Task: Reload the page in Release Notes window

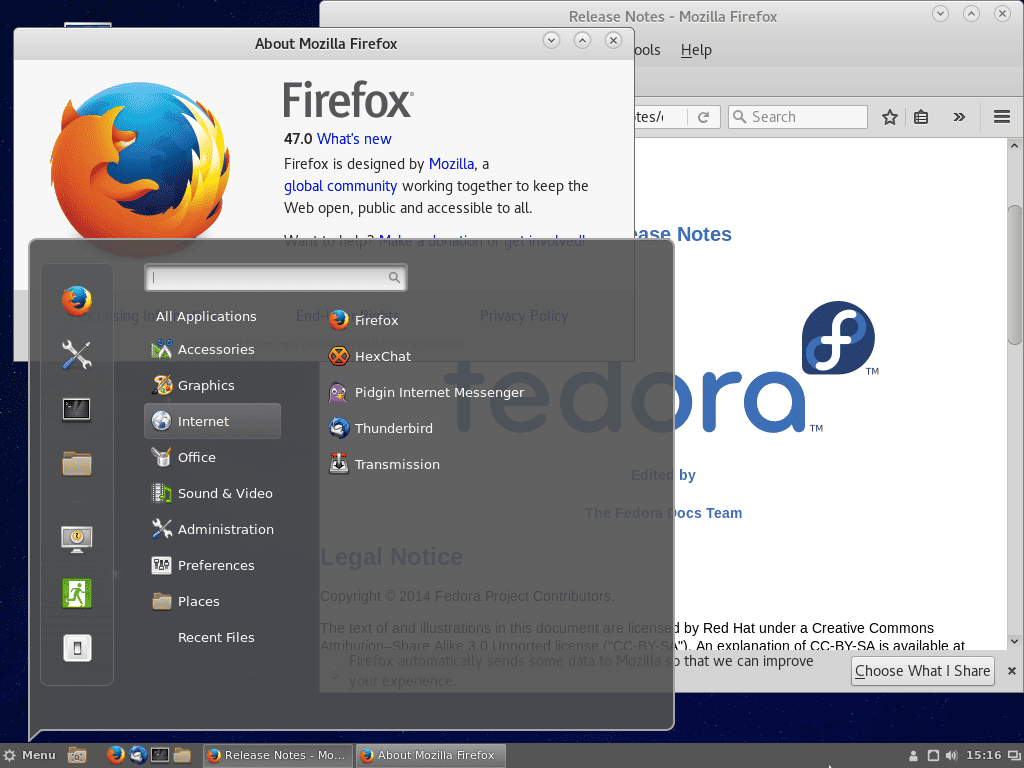Action: pos(703,117)
